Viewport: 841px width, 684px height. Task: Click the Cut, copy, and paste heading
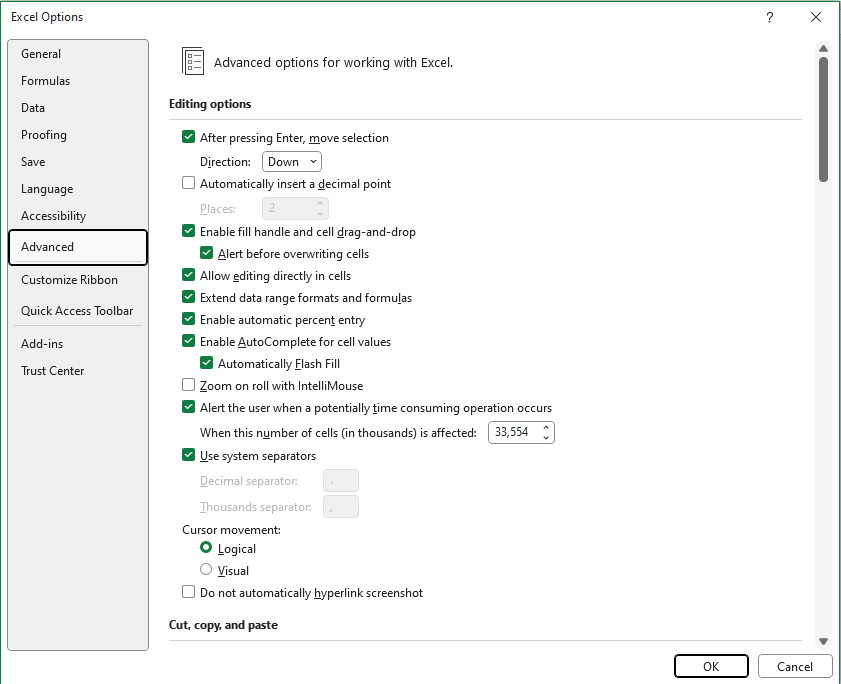(x=223, y=625)
